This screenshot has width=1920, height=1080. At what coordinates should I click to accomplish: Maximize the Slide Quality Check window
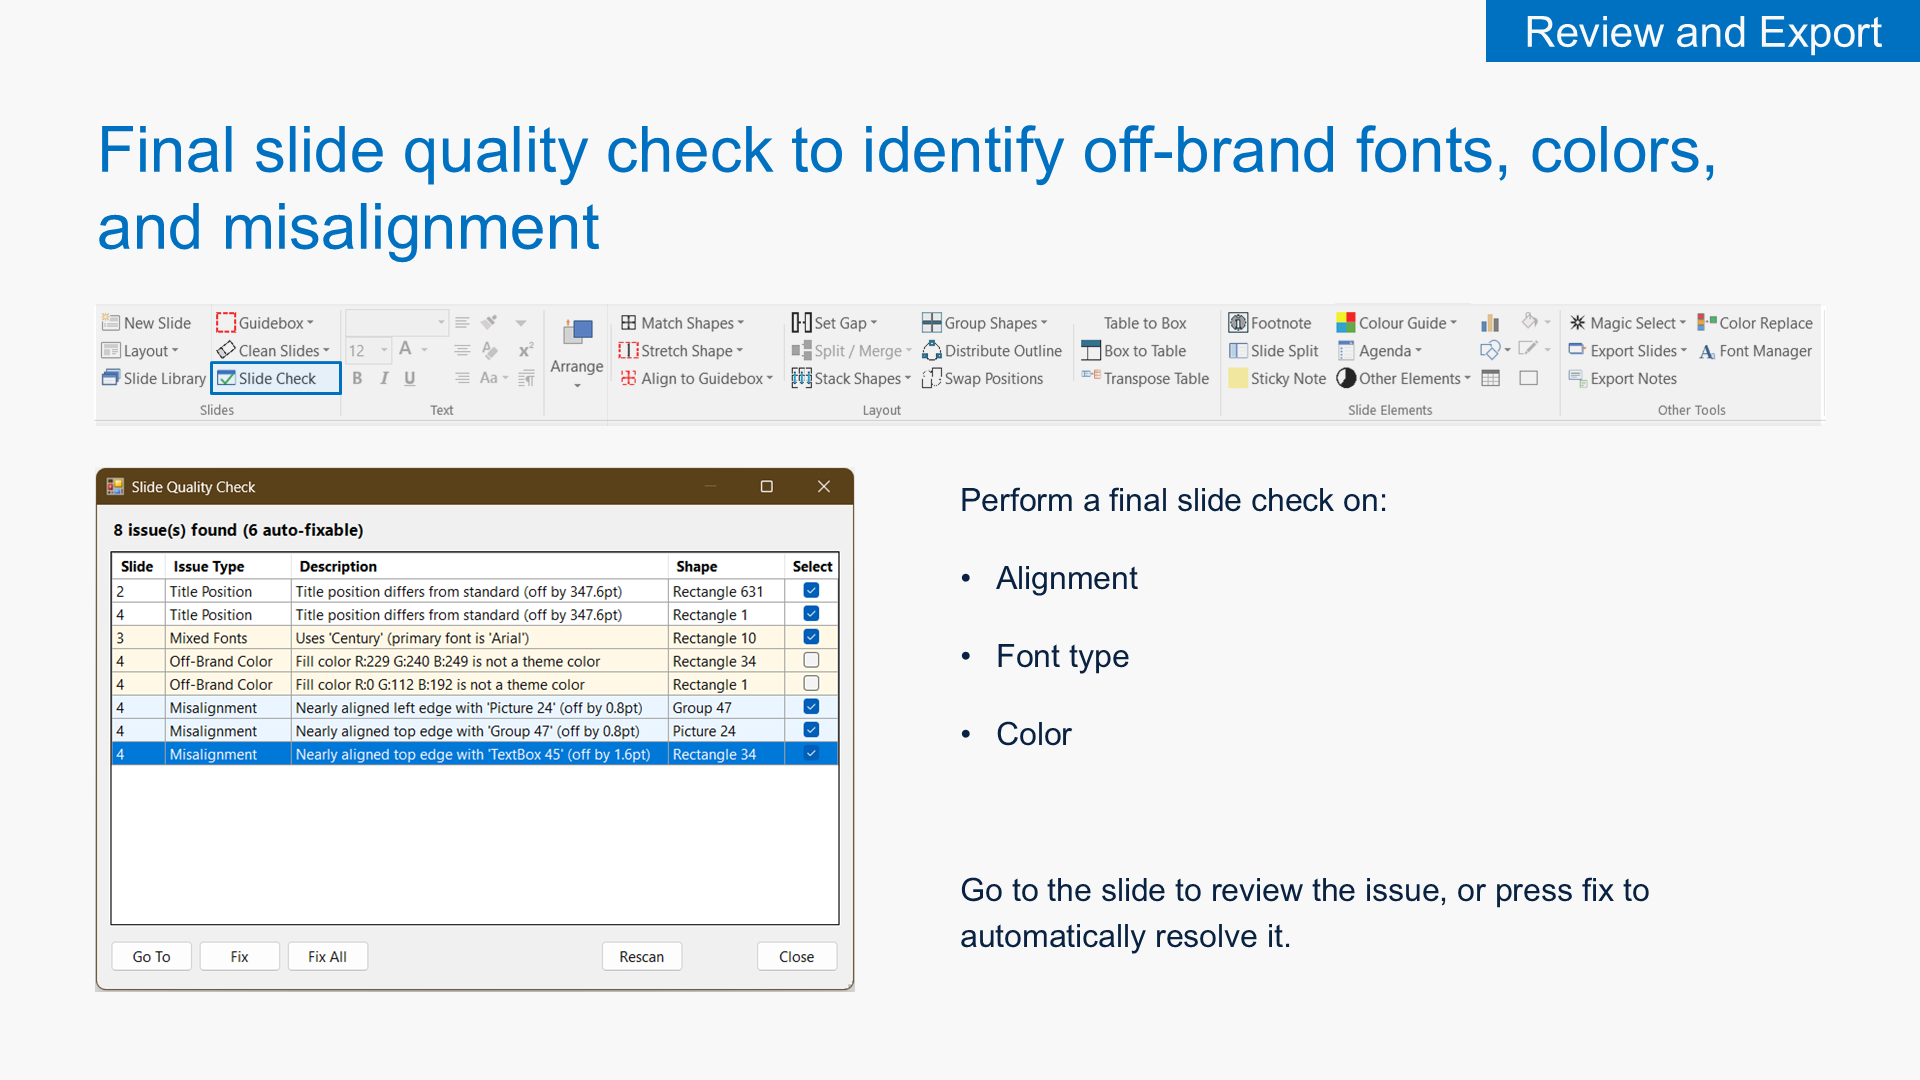click(x=766, y=486)
